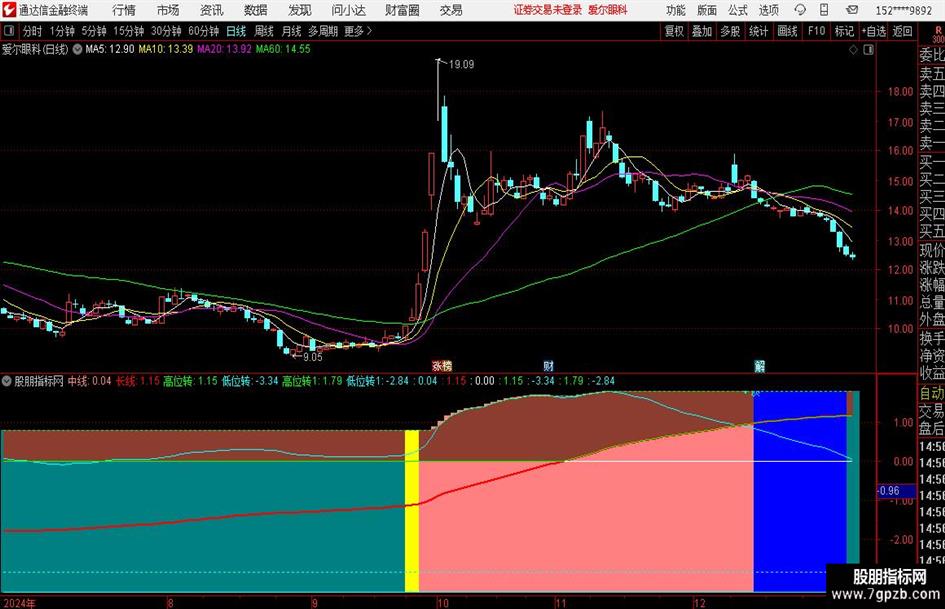Switch to 月线 monthly period
Screen dimensions: 945x609
(x=291, y=31)
